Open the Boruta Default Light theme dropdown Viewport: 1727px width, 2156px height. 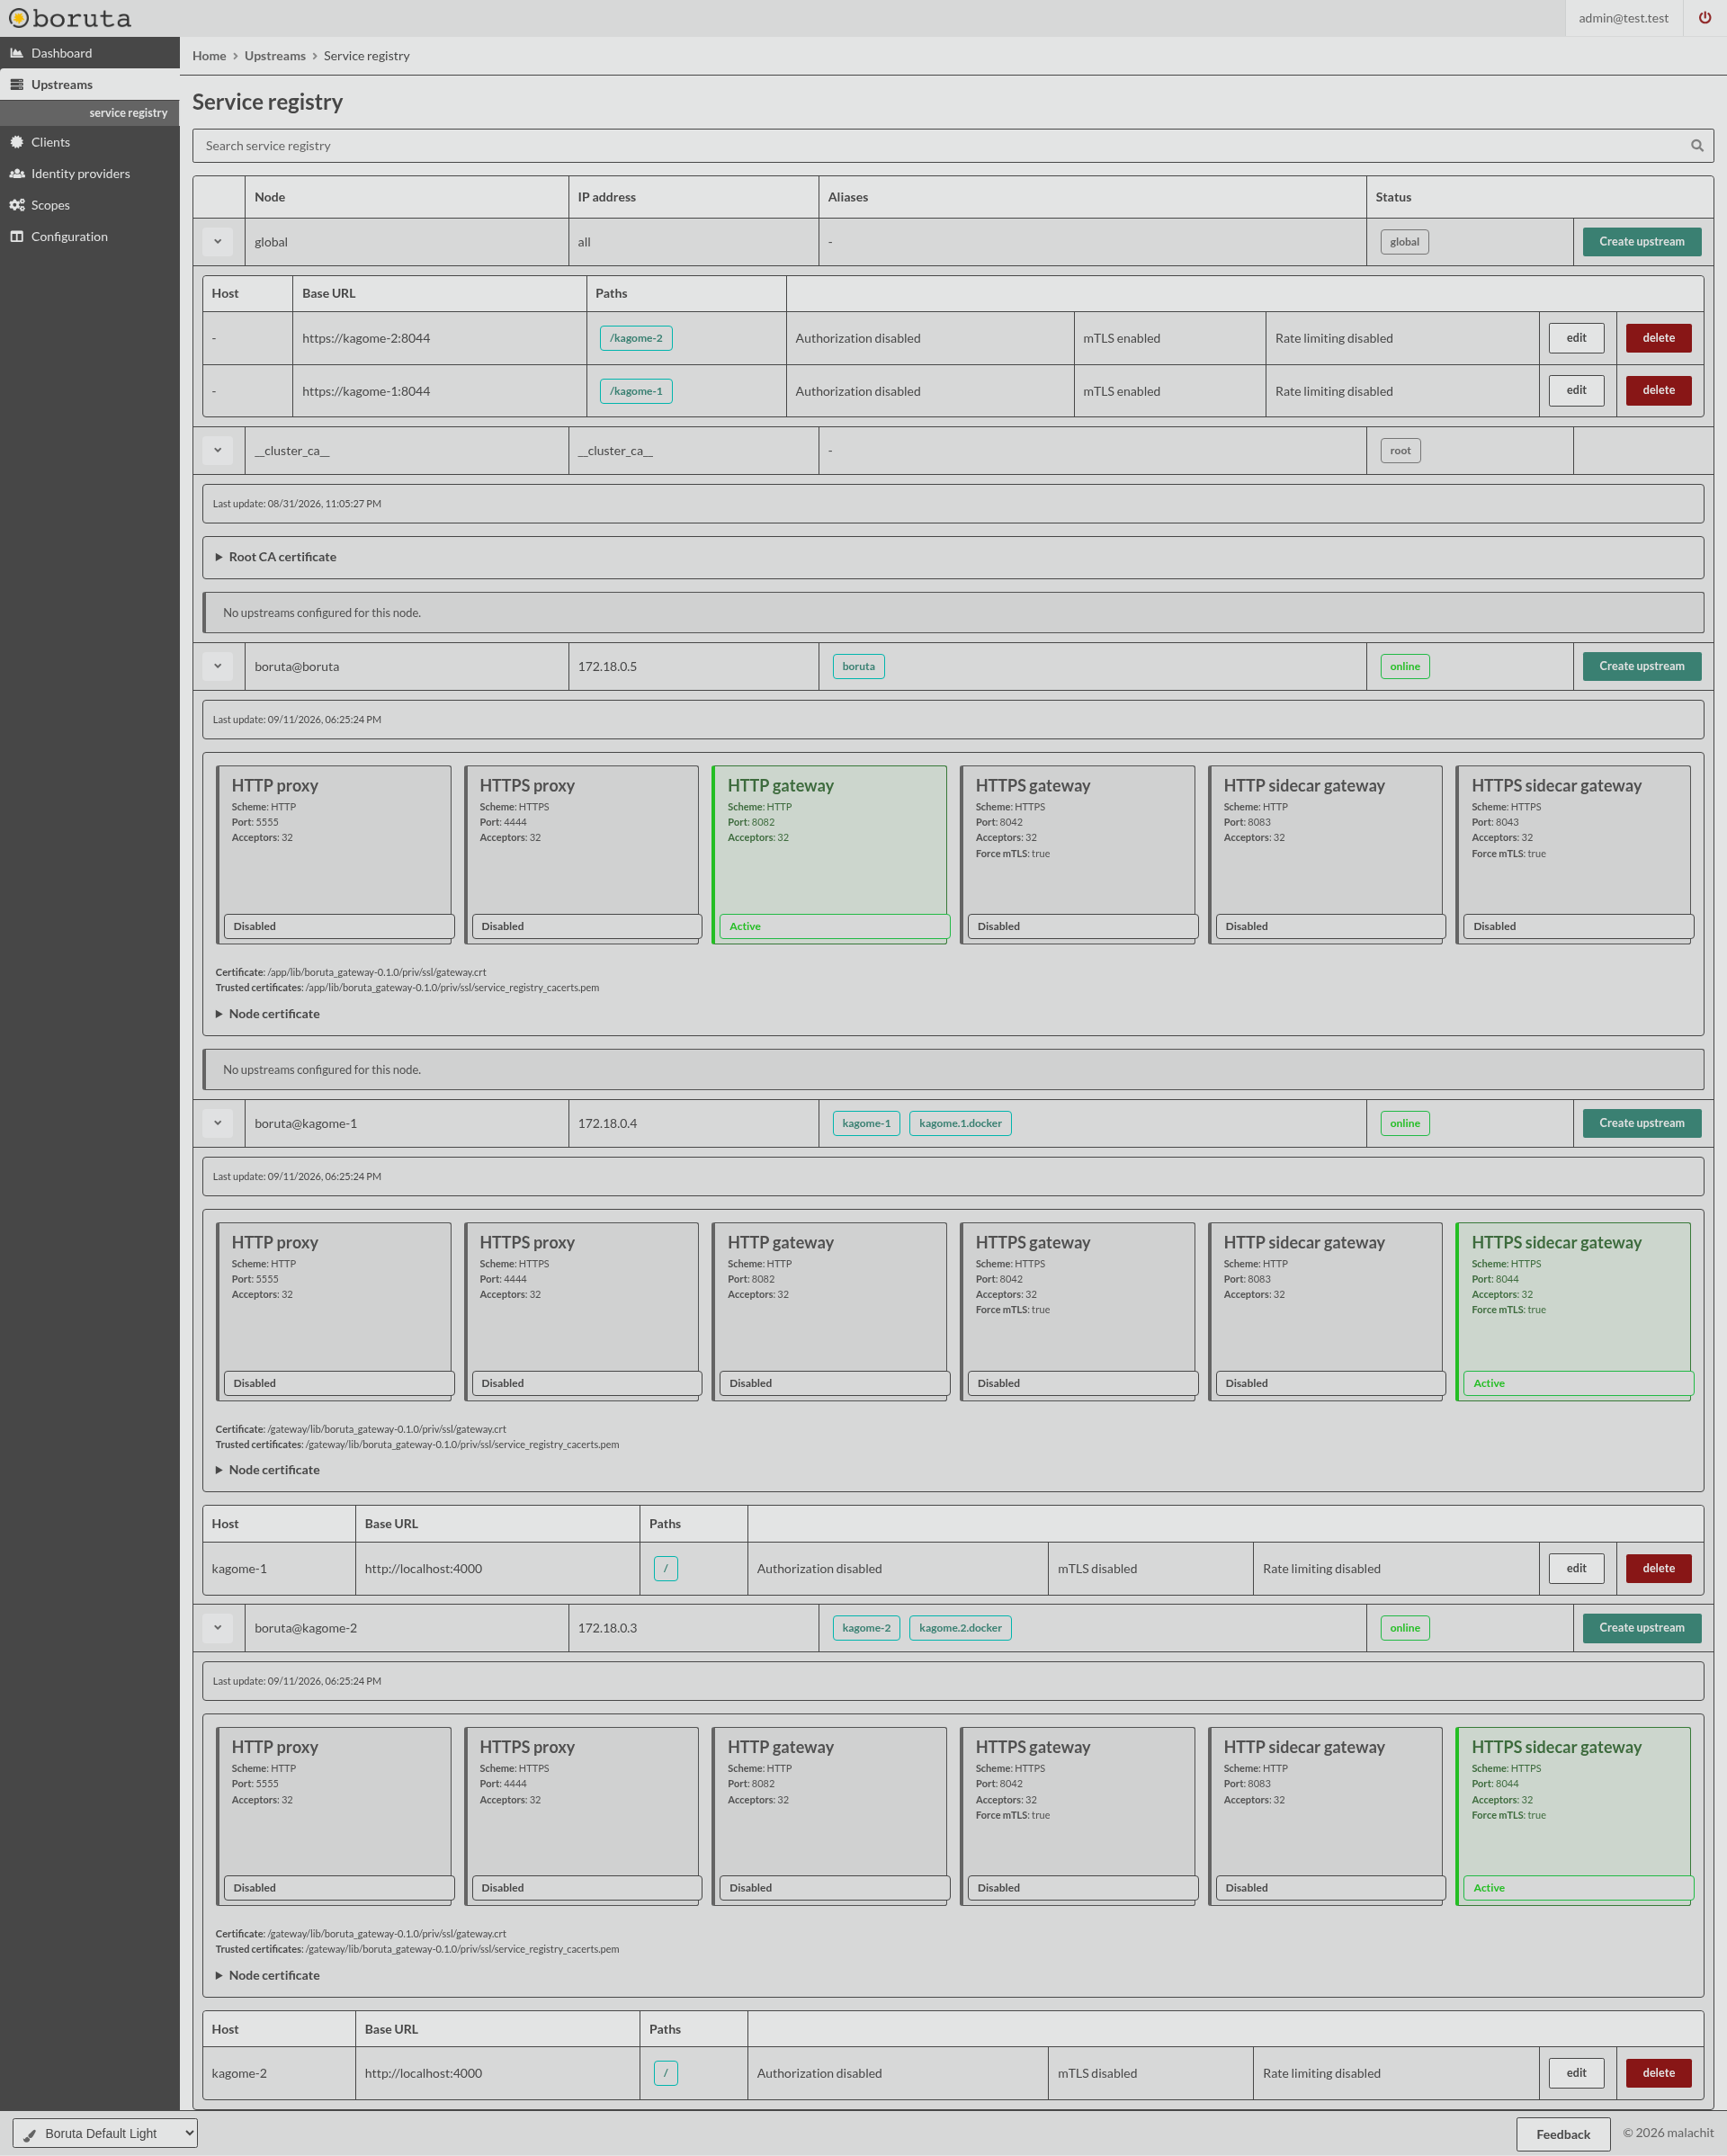pos(105,2133)
